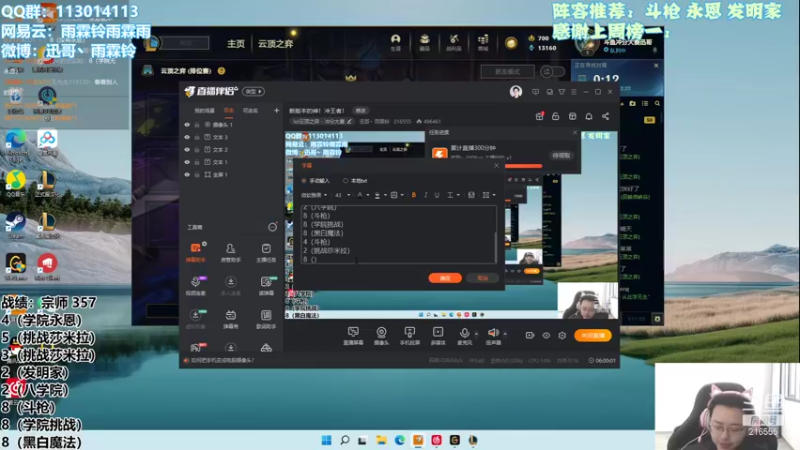Viewport: 800px width, 450px height.
Task: Expand speaker options arrow
Action: [505, 334]
